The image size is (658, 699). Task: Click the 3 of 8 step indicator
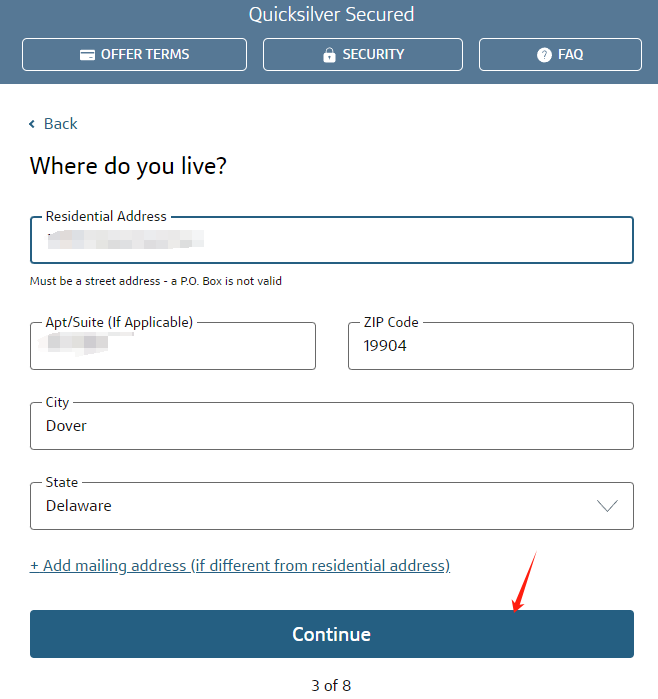[331, 686]
